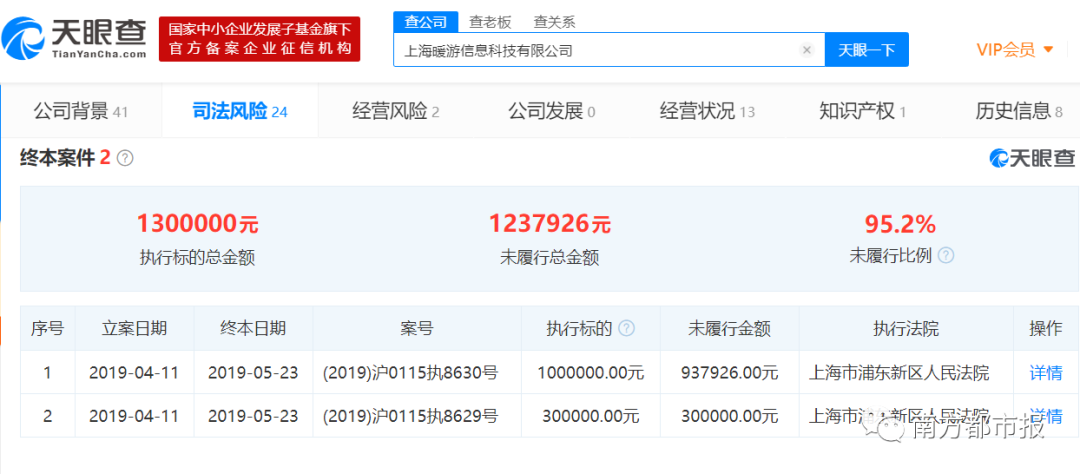Click the 未履行金额 column header

click(729, 329)
